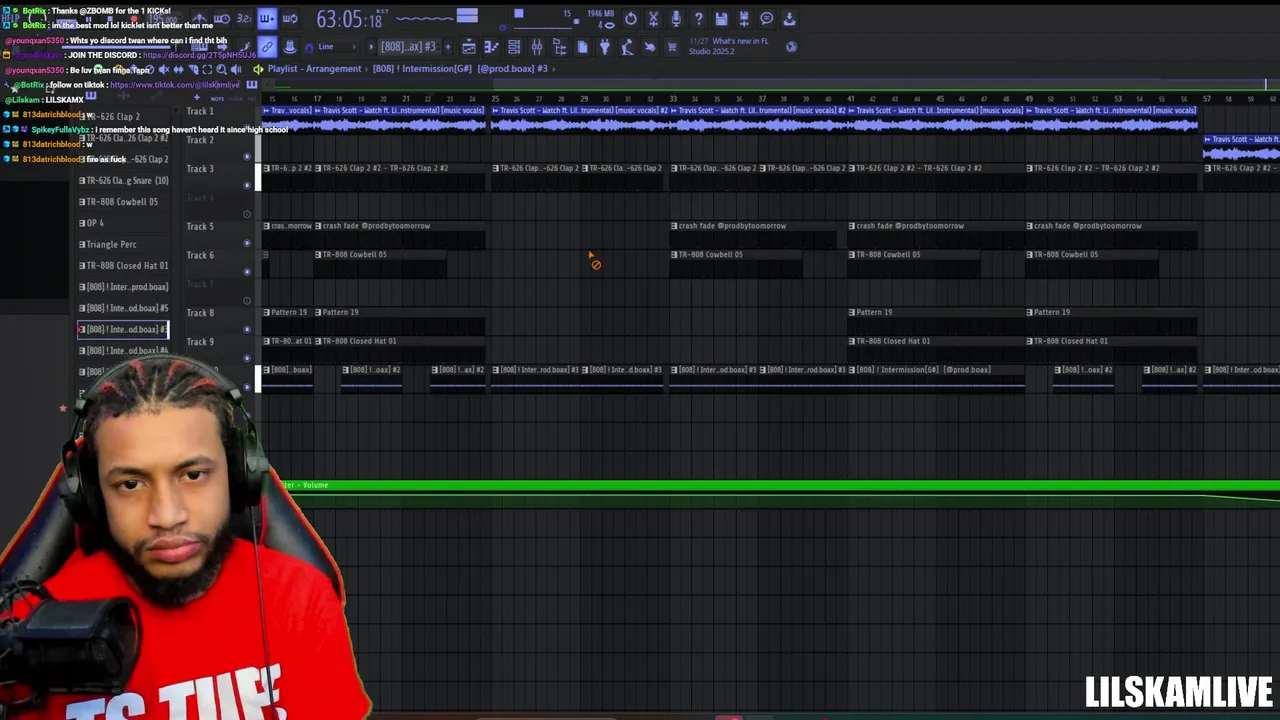
Task: Click the countdown 3.2 icon
Action: coord(244,19)
